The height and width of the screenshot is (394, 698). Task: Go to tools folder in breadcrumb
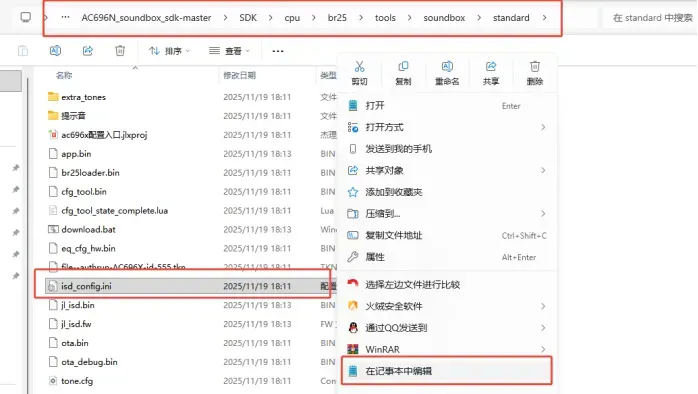tap(385, 18)
